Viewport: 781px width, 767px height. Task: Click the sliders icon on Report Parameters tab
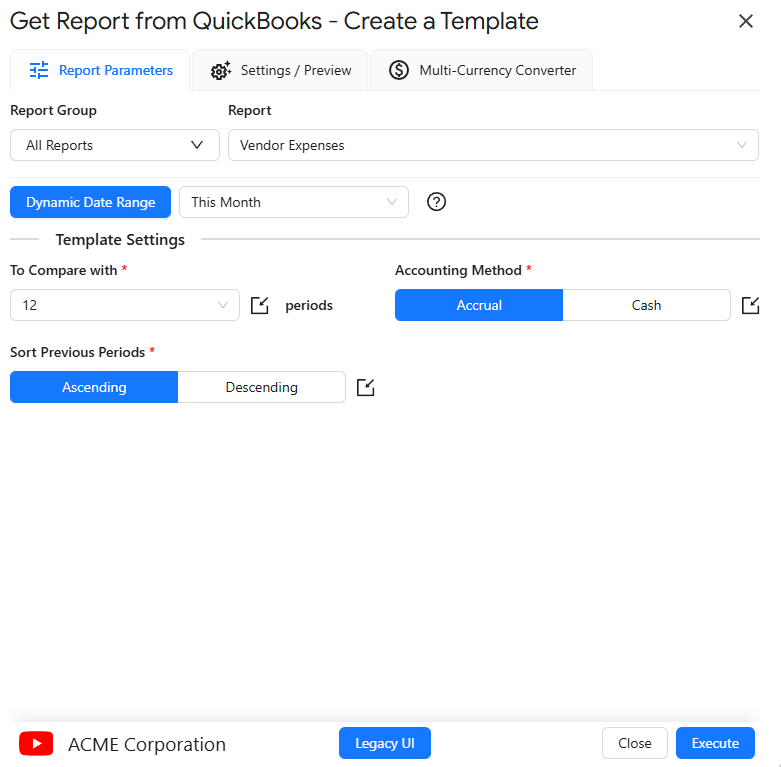(39, 70)
